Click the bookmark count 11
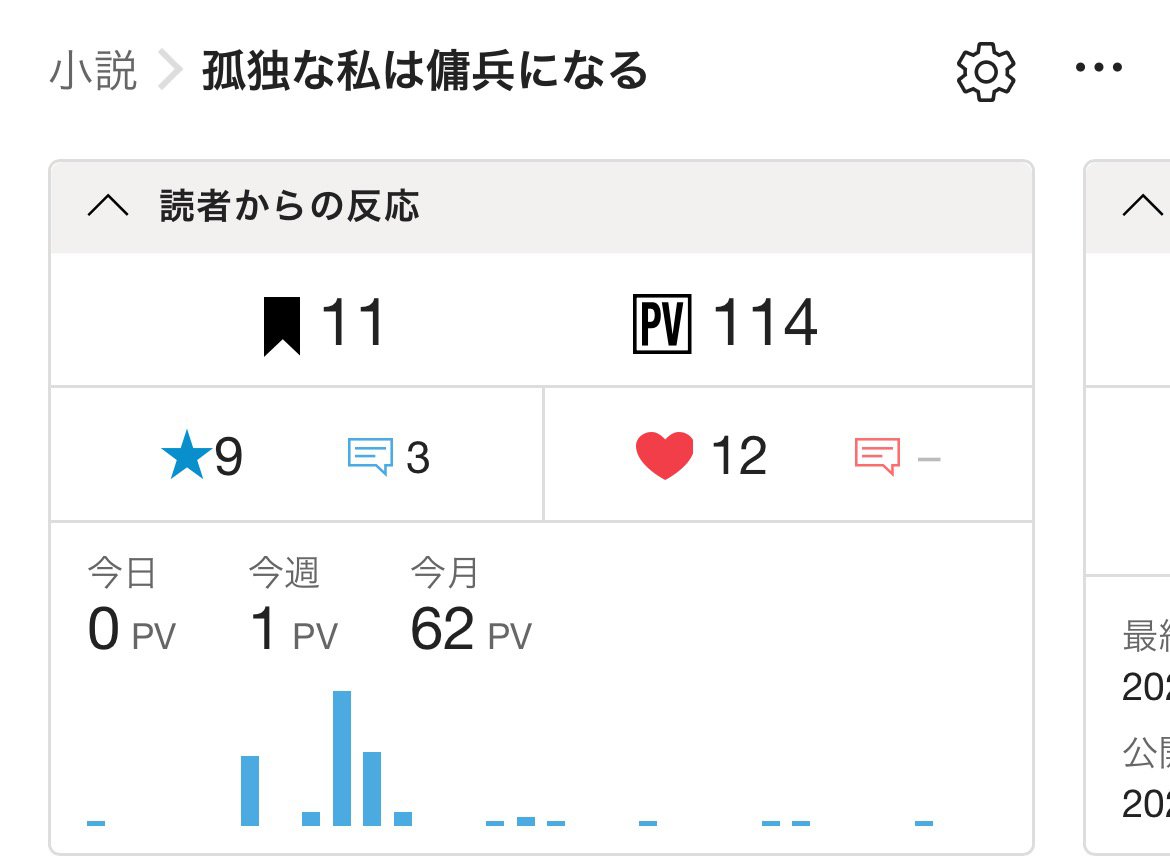The width and height of the screenshot is (1170, 867). pyautogui.click(x=353, y=325)
